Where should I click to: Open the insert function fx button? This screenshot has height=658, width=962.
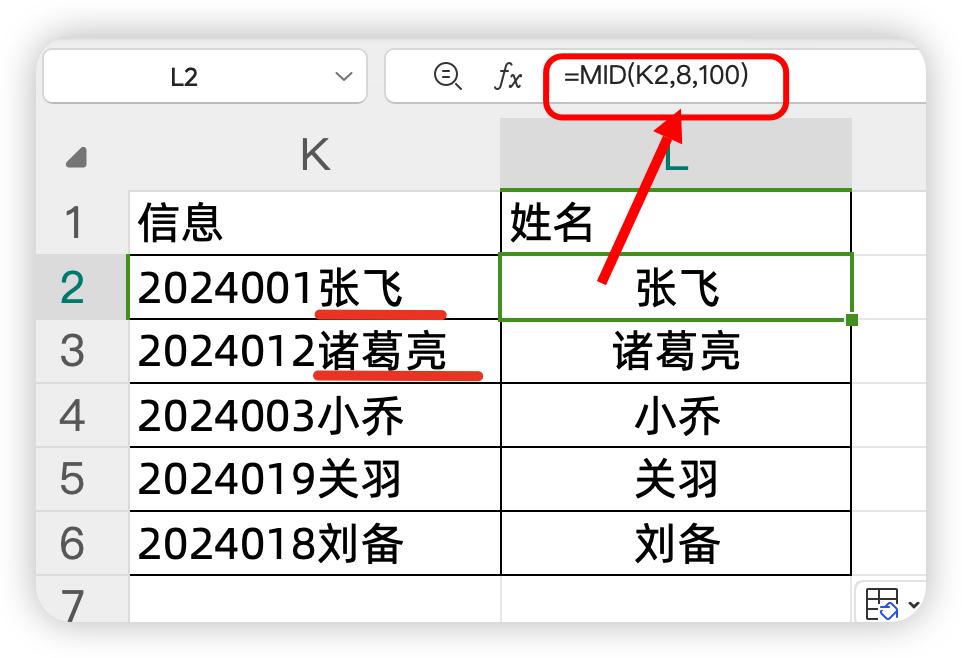pos(508,77)
